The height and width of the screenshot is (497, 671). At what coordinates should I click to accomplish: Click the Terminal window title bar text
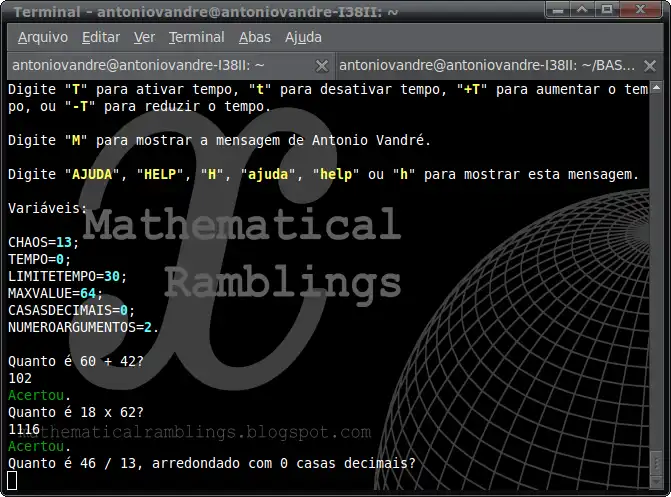(205, 12)
